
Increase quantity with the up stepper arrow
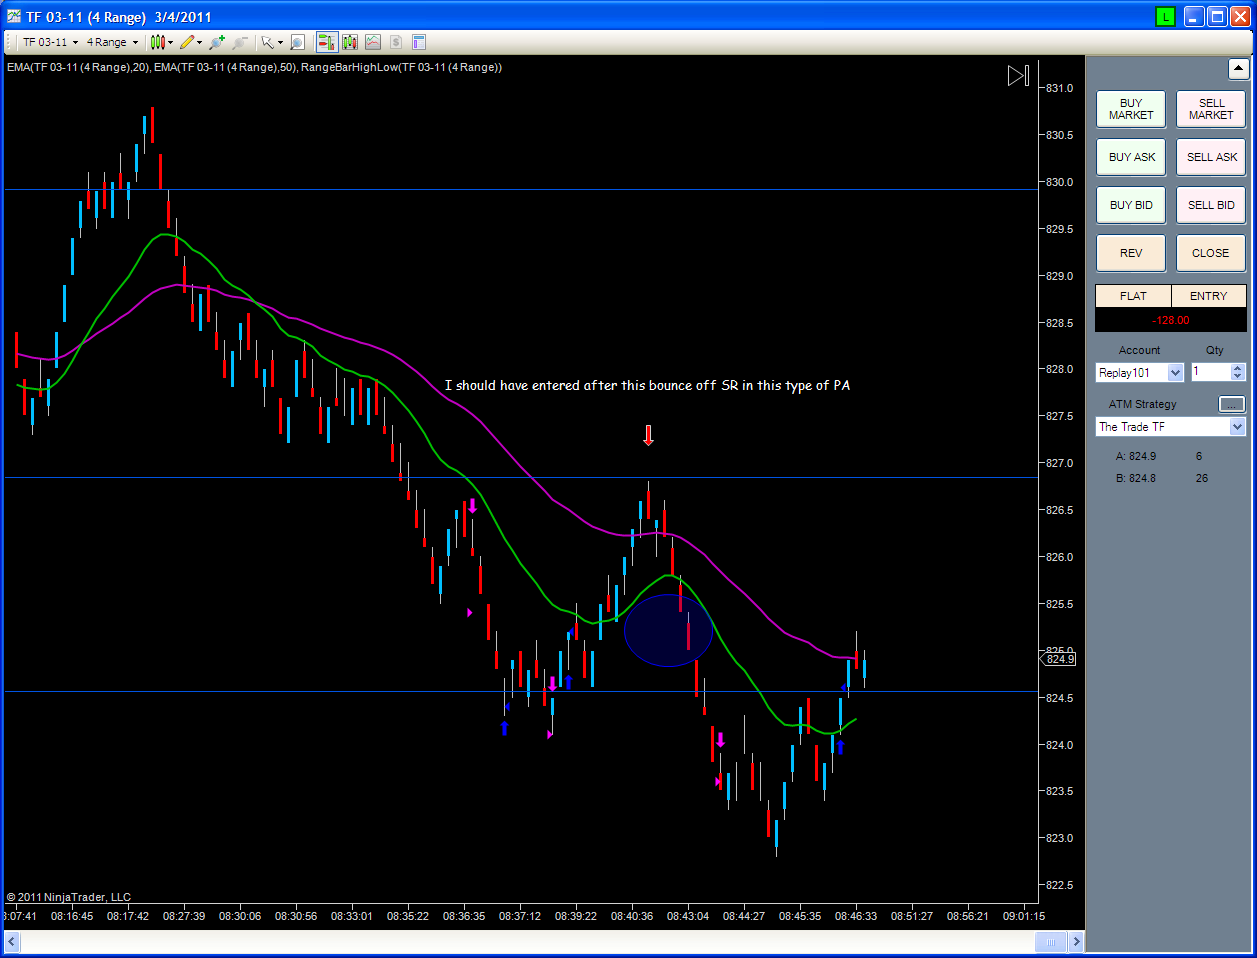(x=1238, y=368)
